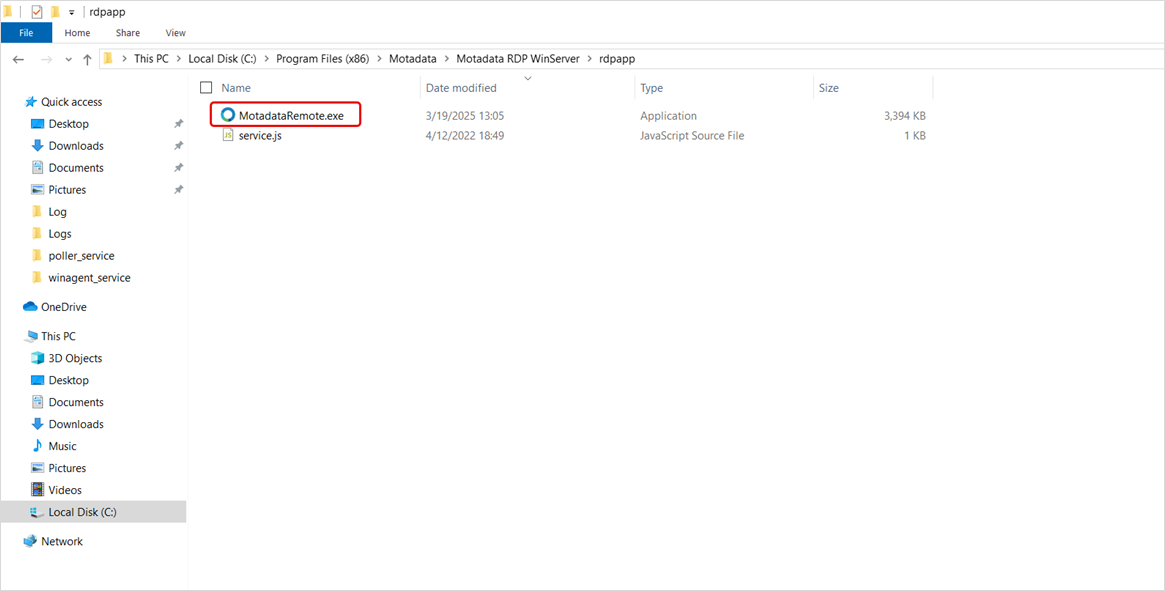1165x591 pixels.
Task: Click the Quick access star icon
Action: [31, 102]
